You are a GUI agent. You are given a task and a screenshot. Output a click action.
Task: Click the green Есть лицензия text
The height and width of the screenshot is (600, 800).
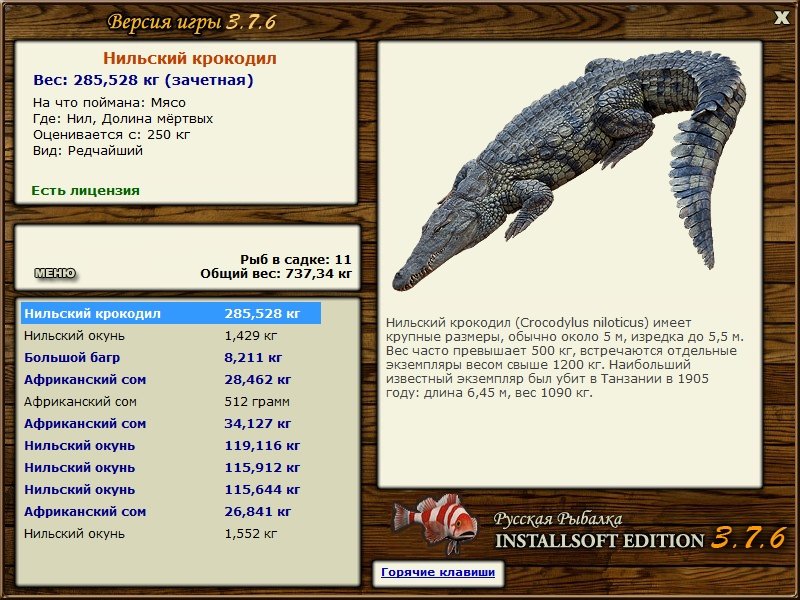(x=86, y=191)
